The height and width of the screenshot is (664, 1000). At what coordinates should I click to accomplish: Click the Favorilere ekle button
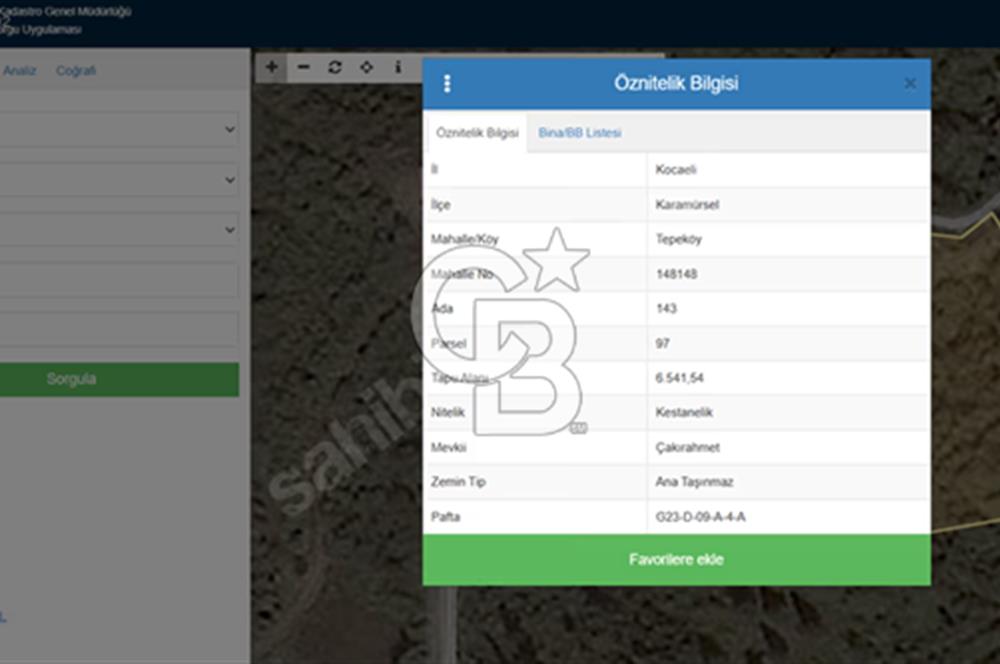tap(676, 560)
